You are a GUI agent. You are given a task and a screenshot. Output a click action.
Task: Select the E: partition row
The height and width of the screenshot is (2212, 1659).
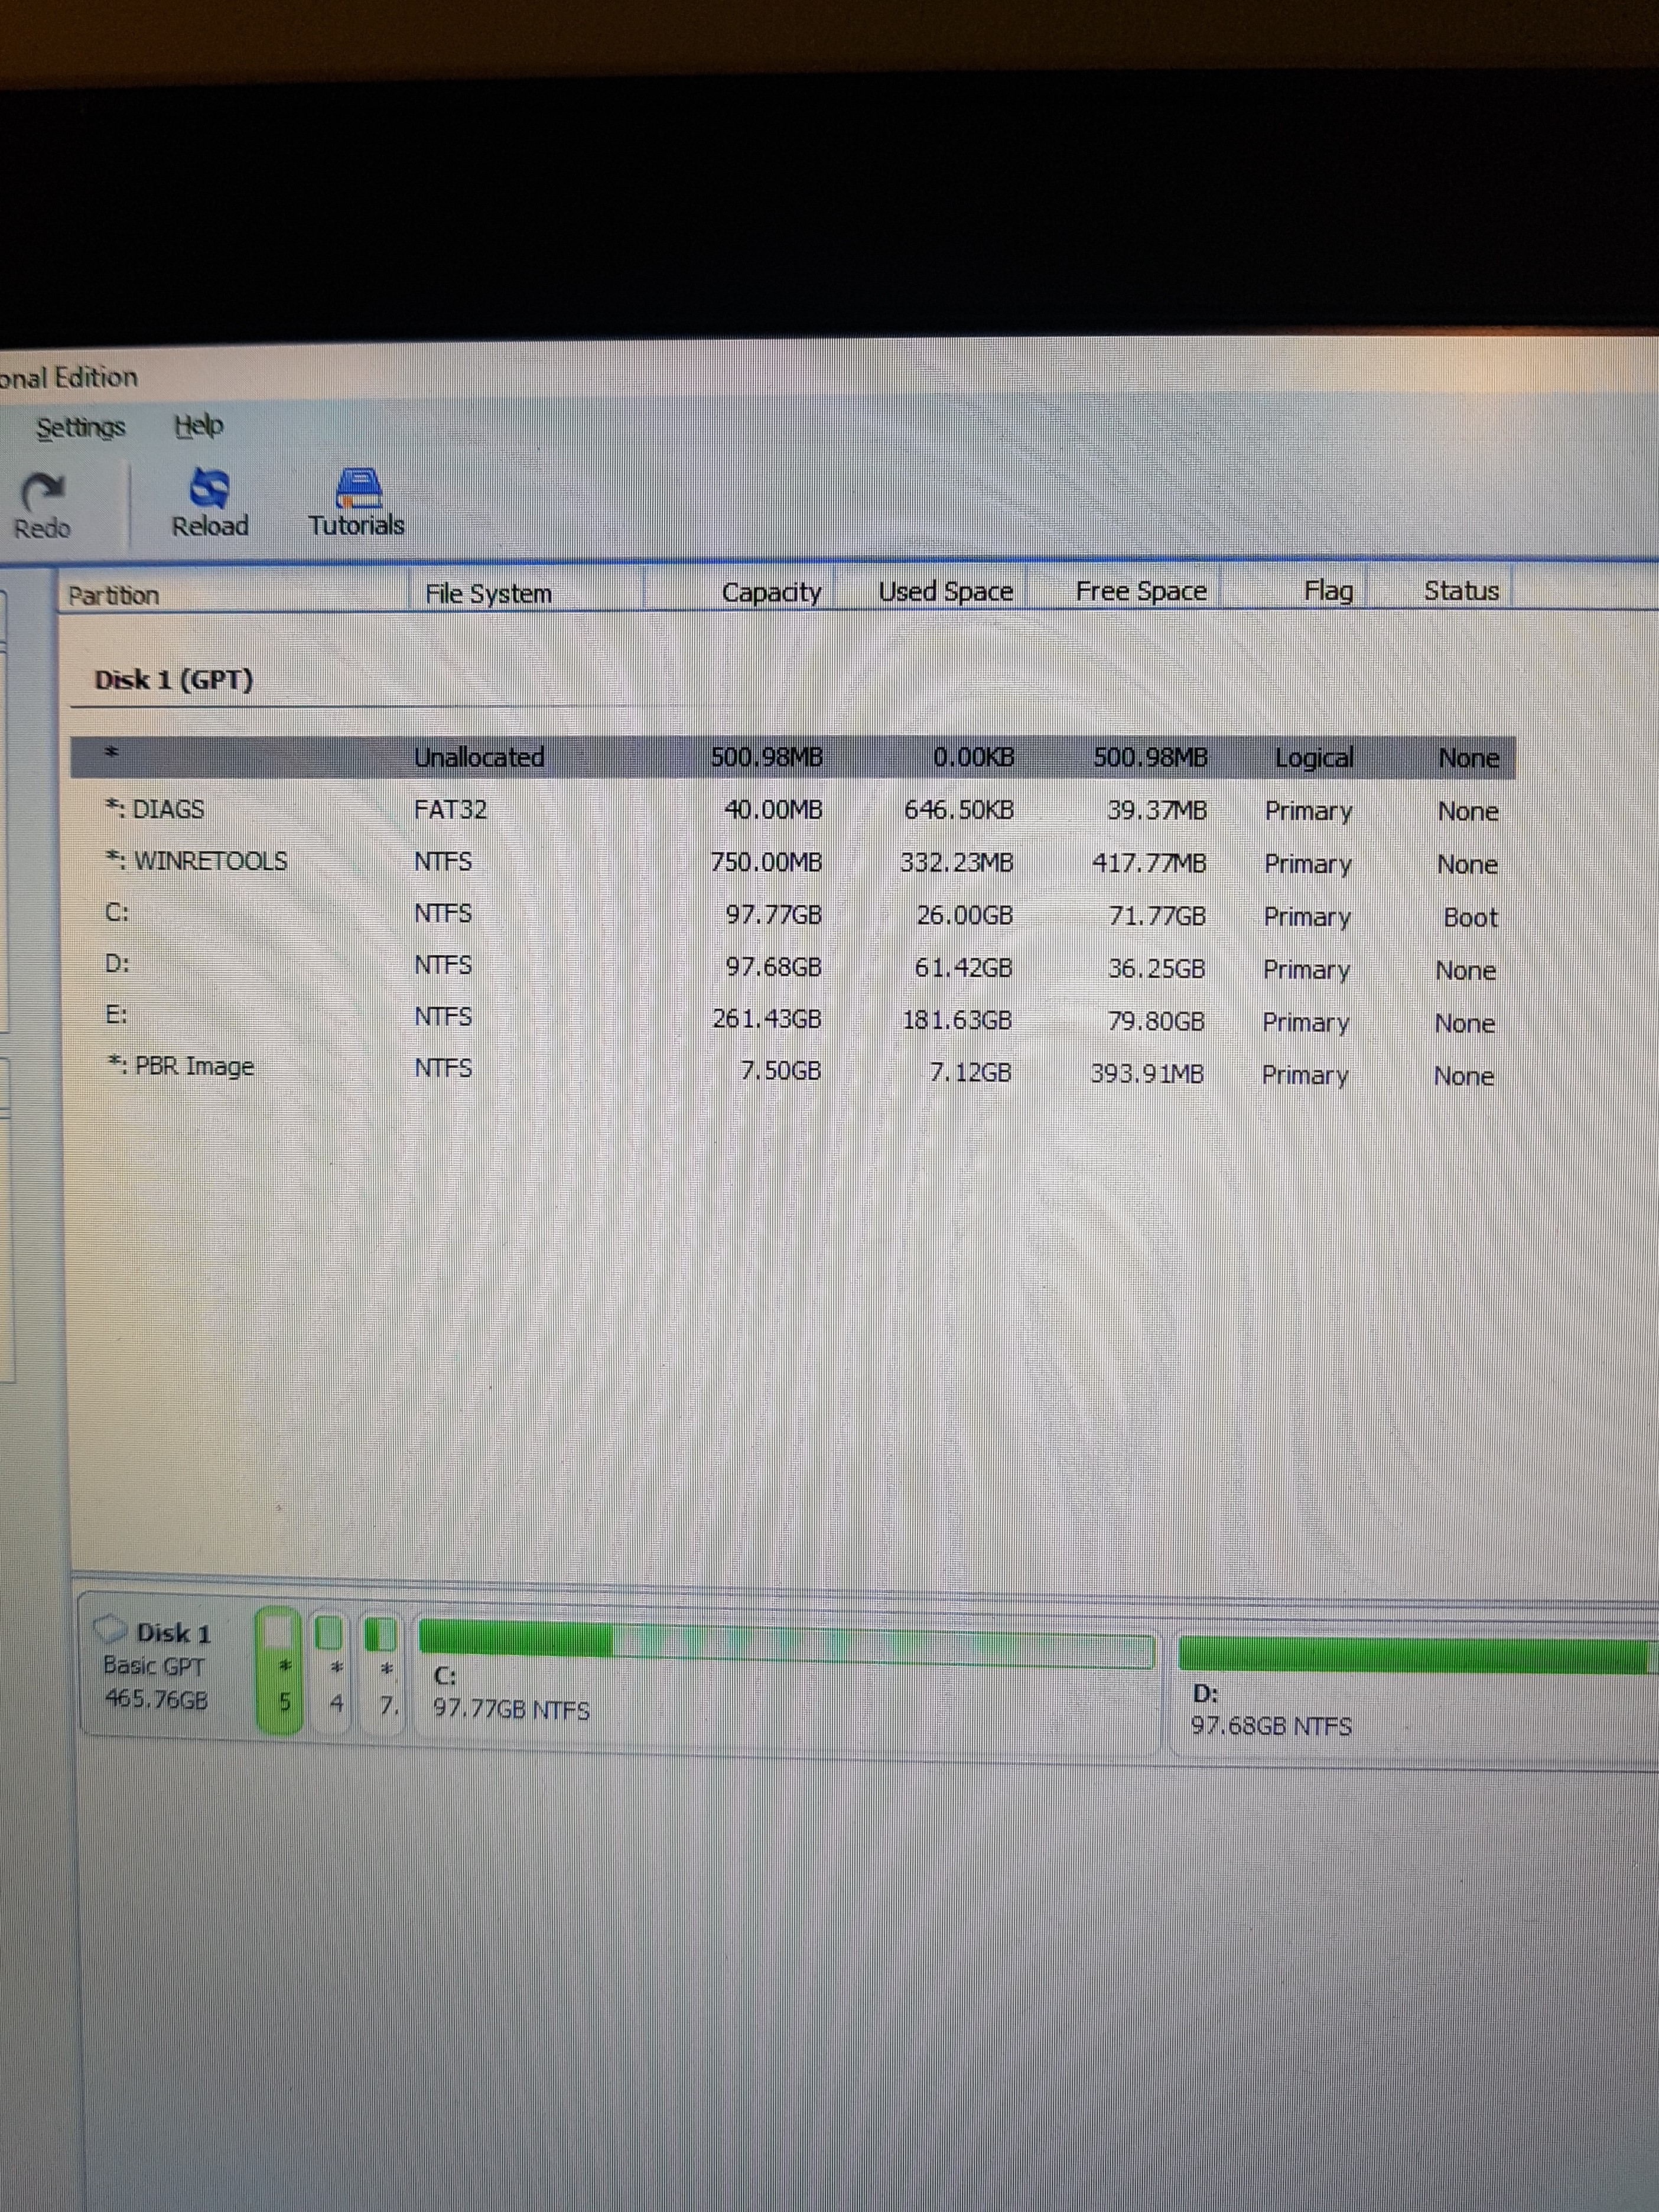click(793, 1018)
